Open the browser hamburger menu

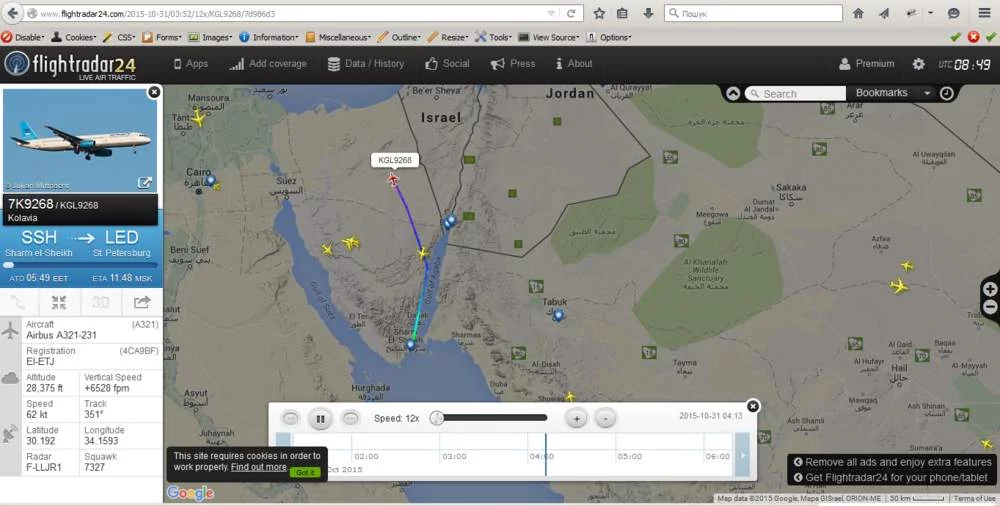coord(985,13)
